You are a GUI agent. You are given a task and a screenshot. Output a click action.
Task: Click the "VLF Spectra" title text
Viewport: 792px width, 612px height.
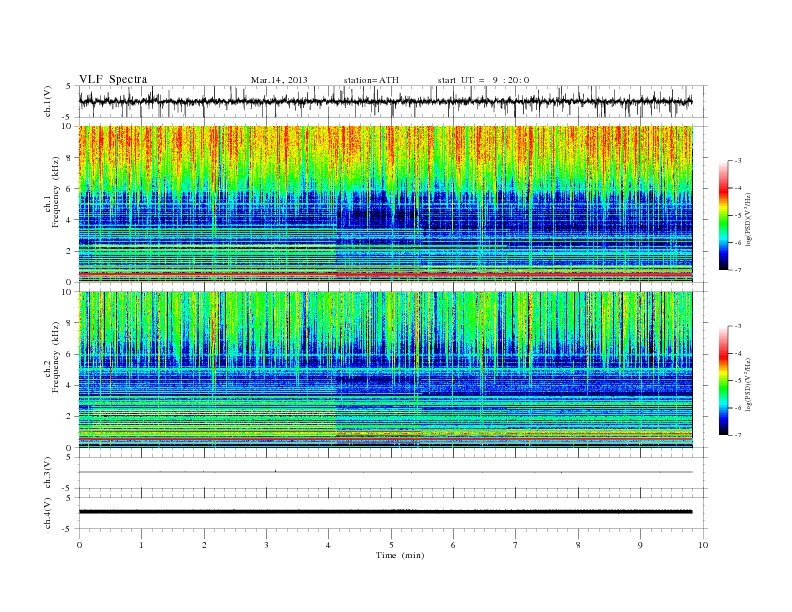pyautogui.click(x=113, y=79)
